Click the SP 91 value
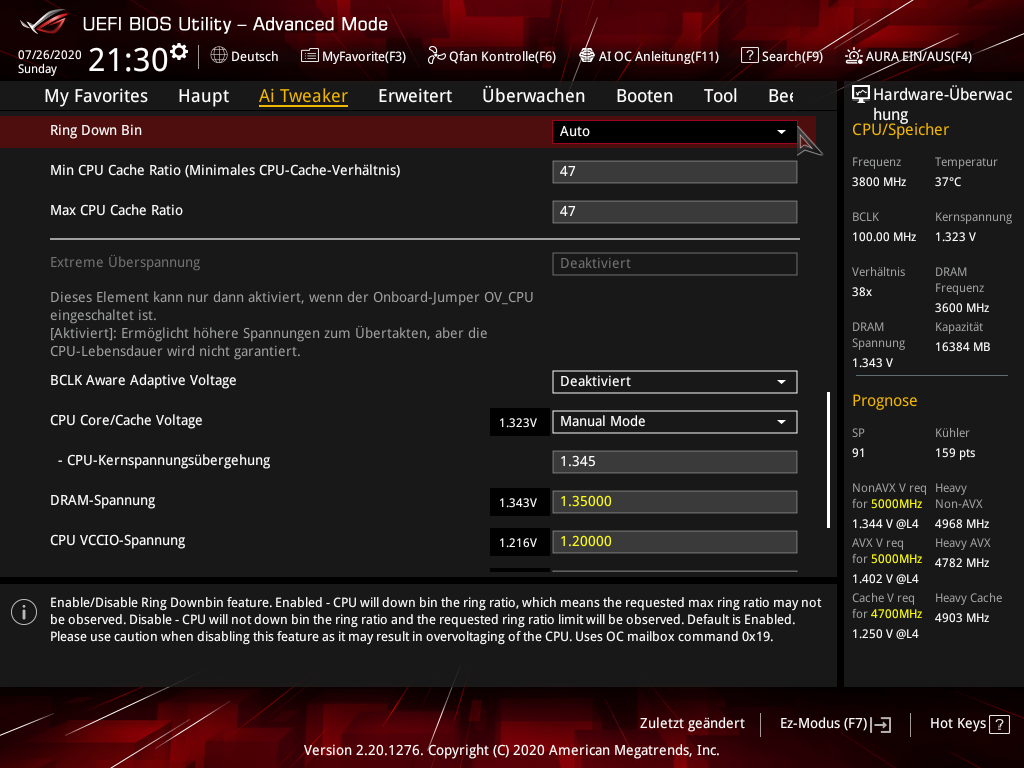This screenshot has height=768, width=1024. (x=858, y=453)
